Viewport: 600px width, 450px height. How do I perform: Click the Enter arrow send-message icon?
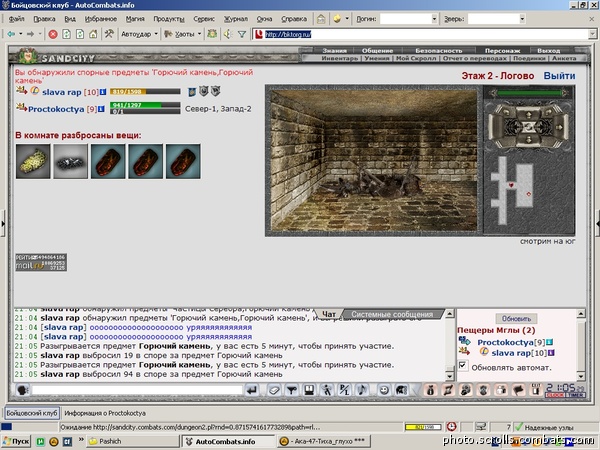pyautogui.click(x=252, y=390)
